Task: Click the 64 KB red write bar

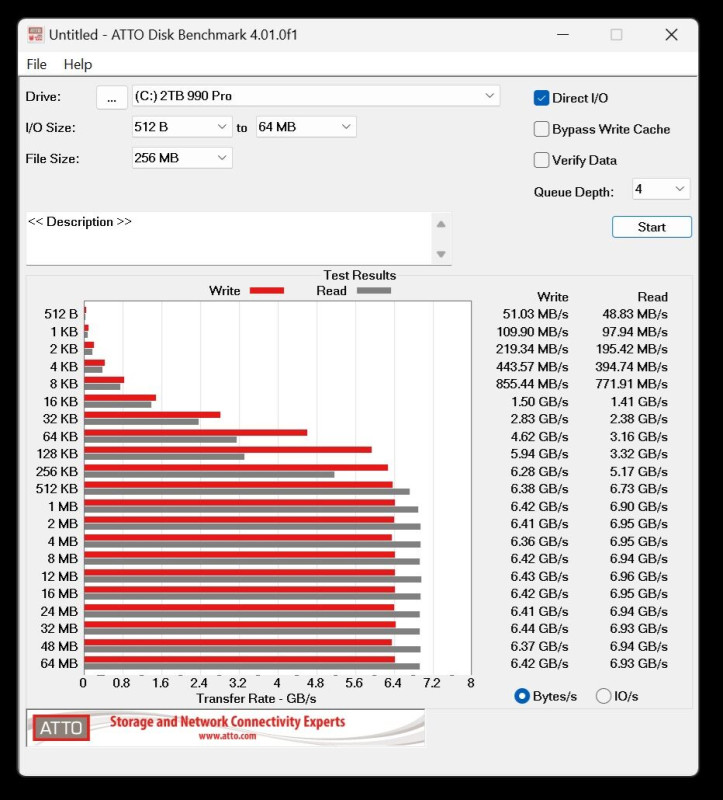Action: [195, 433]
